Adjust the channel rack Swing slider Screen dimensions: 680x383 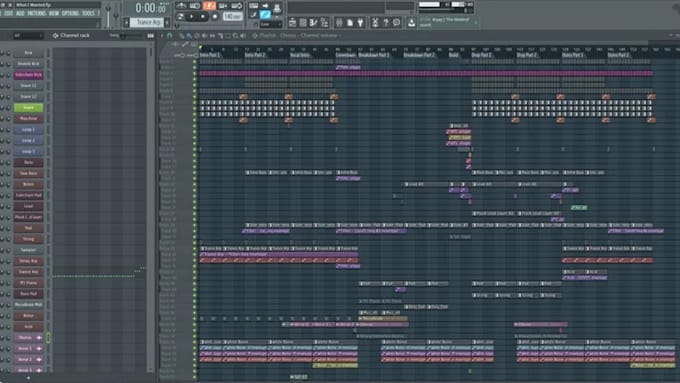tap(131, 36)
